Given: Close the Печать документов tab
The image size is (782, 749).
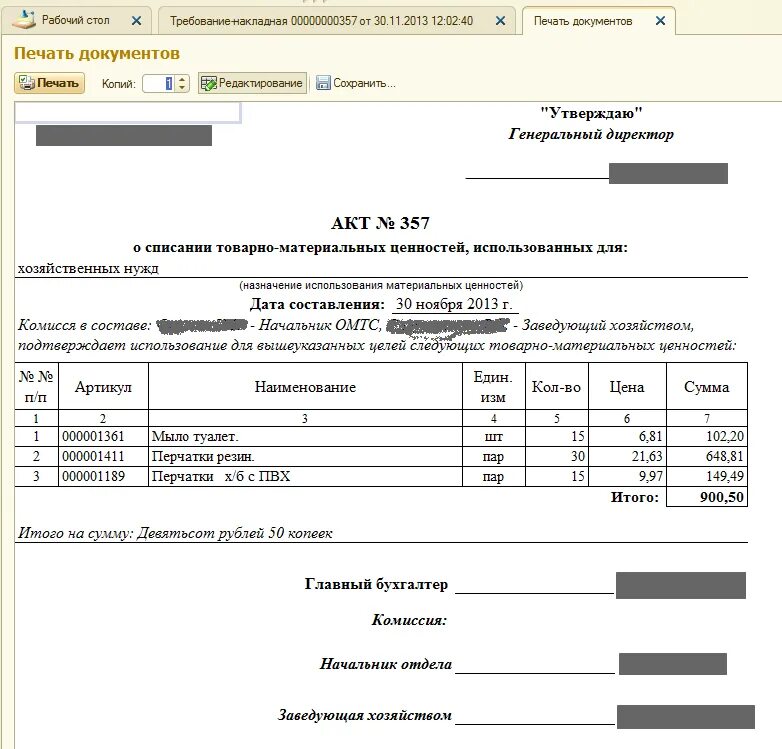Looking at the screenshot, I should 660,20.
